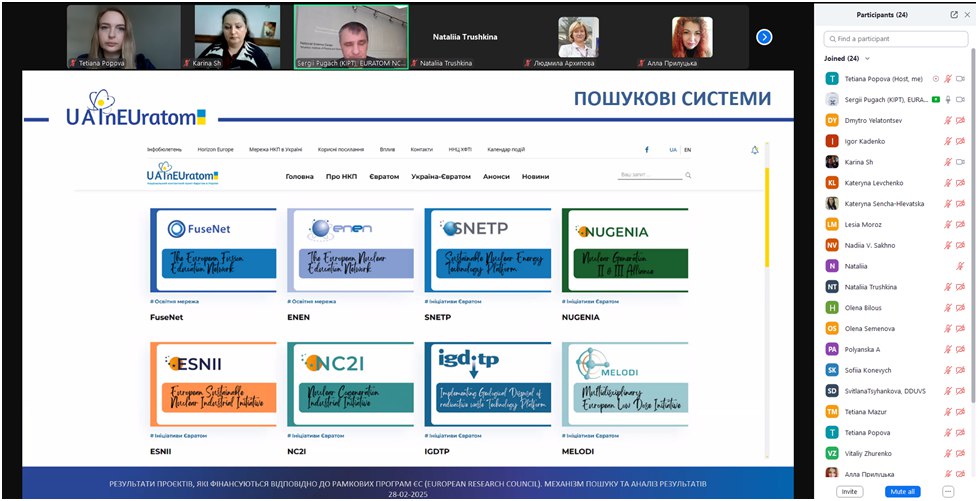Click Nadiia V. Sakhno's disabled camera icon
Image resolution: width=978 pixels, height=501 pixels.
point(961,245)
